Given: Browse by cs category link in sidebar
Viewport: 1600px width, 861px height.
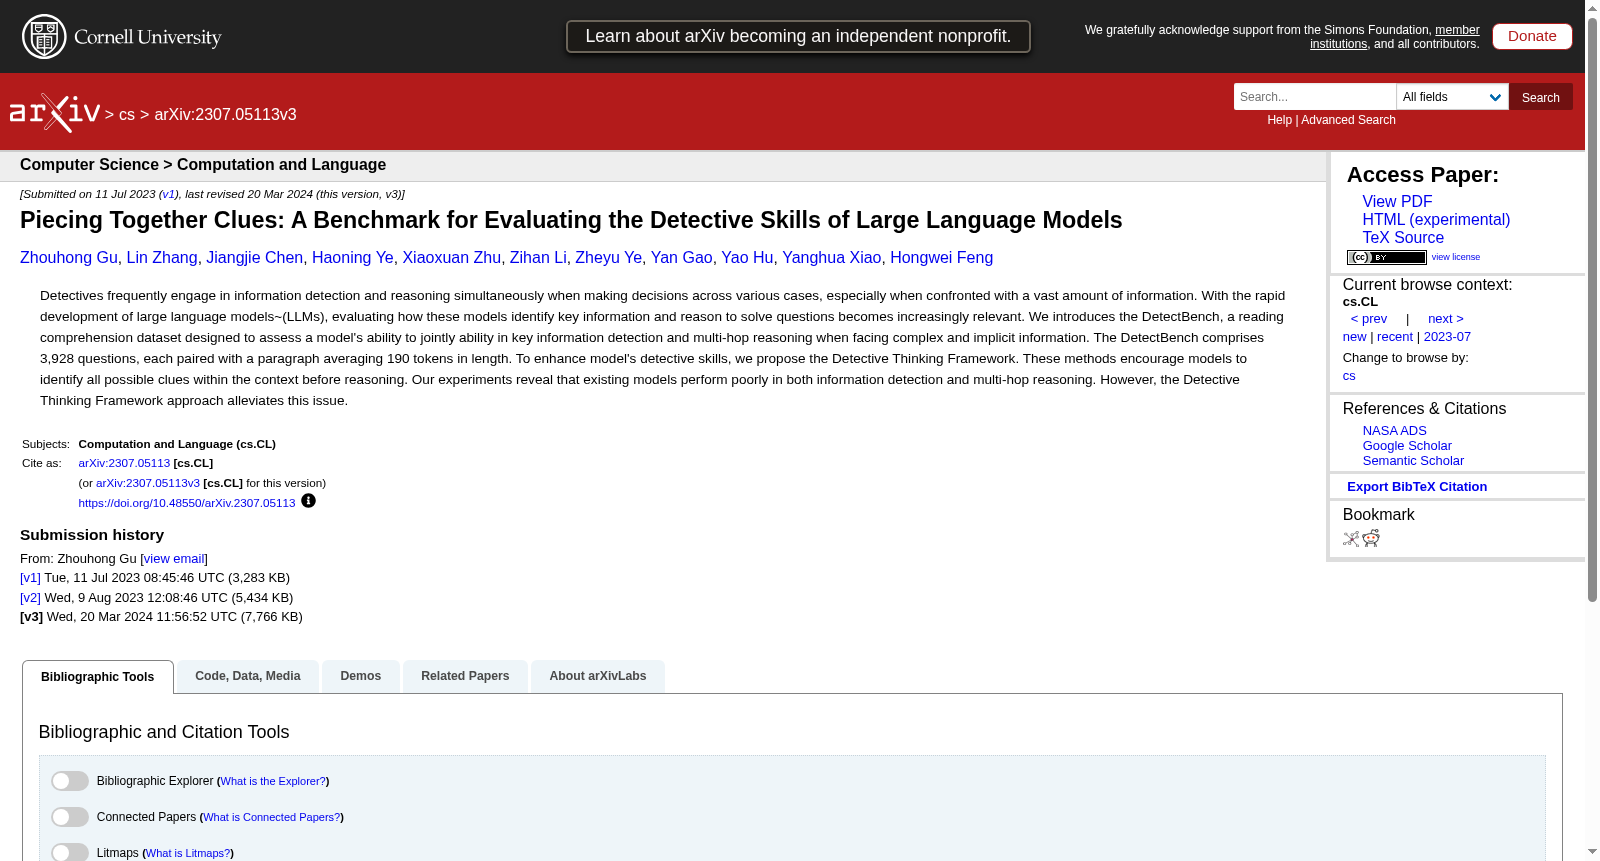Looking at the screenshot, I should click(1349, 376).
